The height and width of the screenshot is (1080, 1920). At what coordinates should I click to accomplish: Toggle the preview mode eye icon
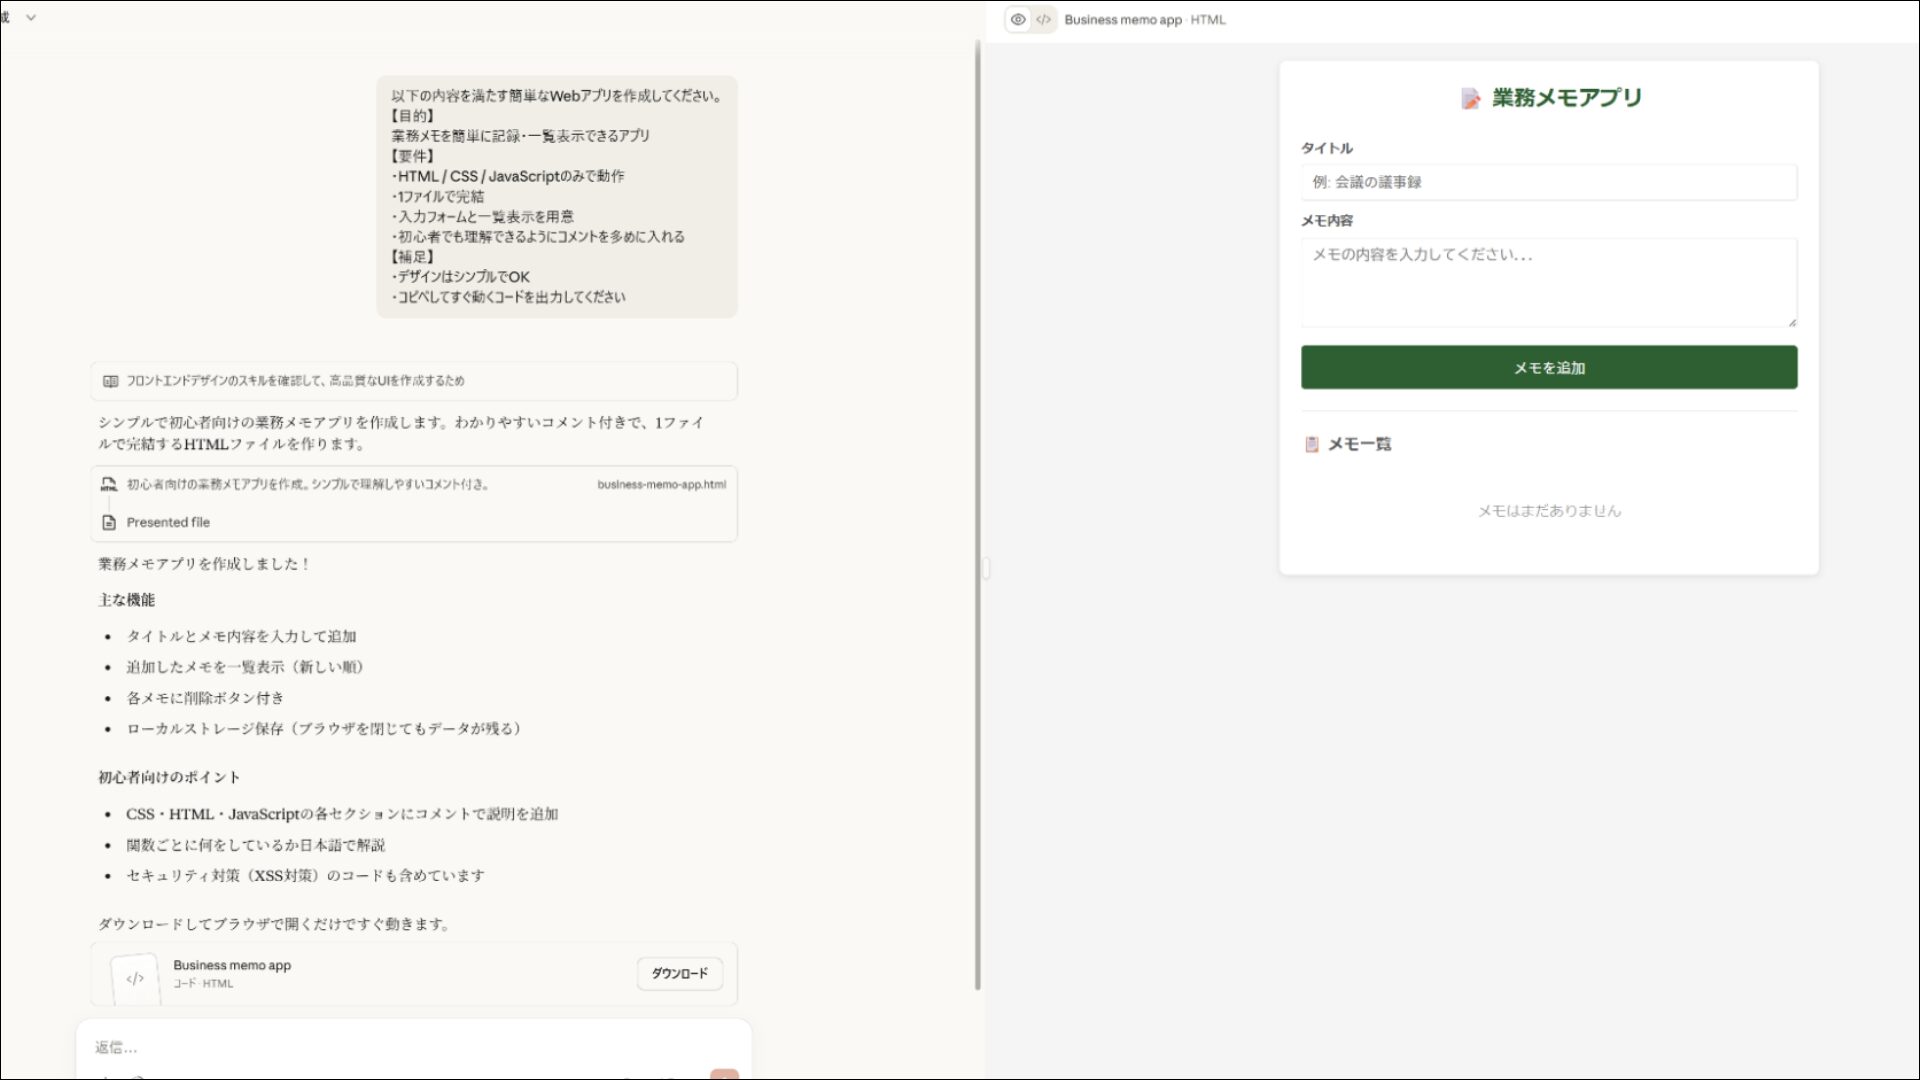(1018, 19)
